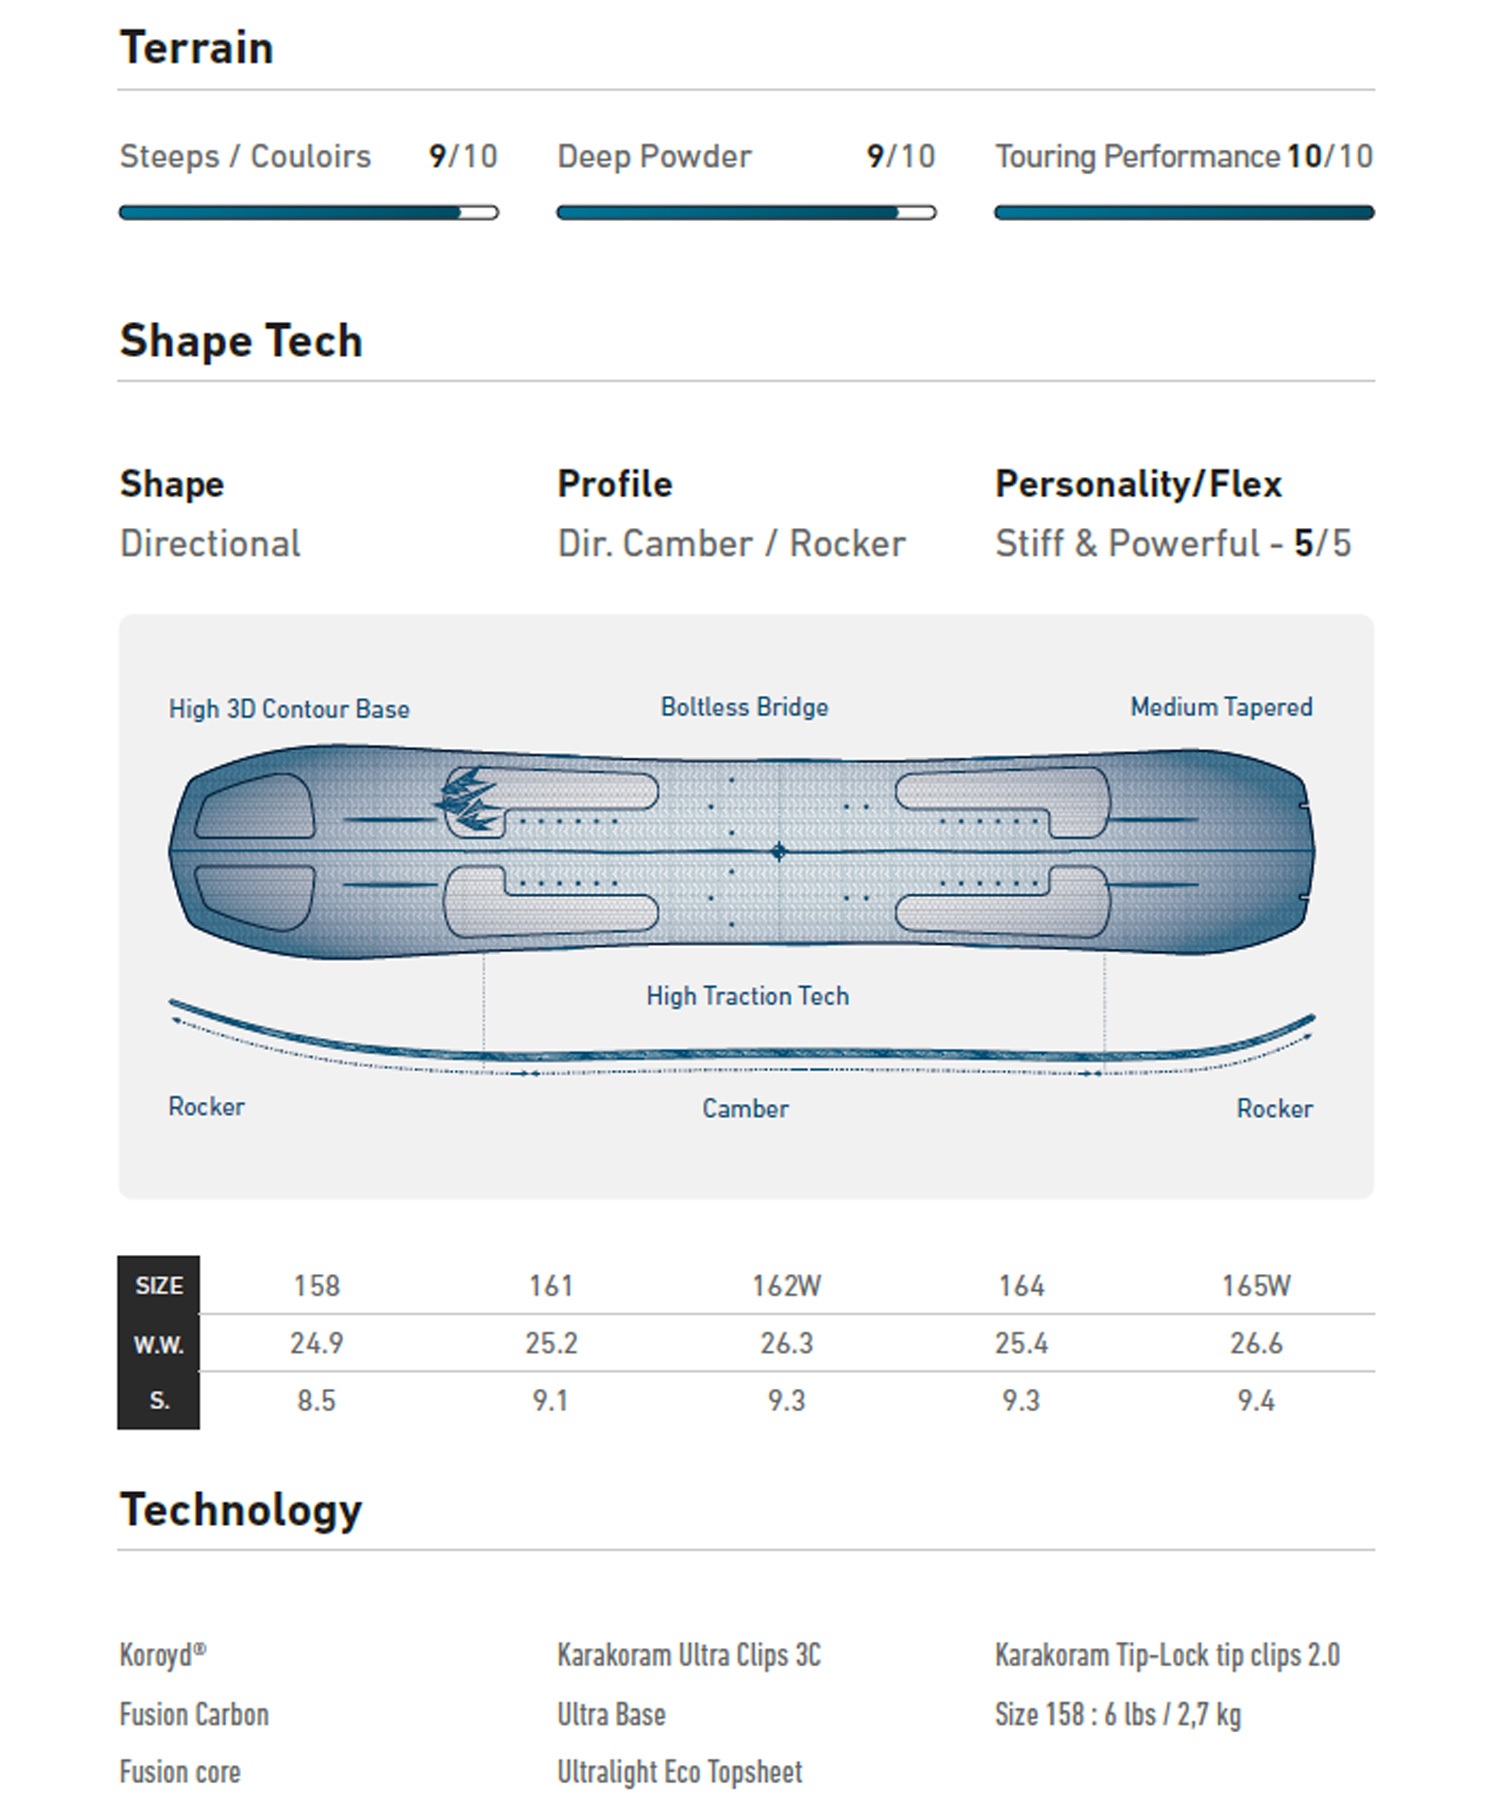
Task: Choose the 165W size column header
Action: 1256,1285
